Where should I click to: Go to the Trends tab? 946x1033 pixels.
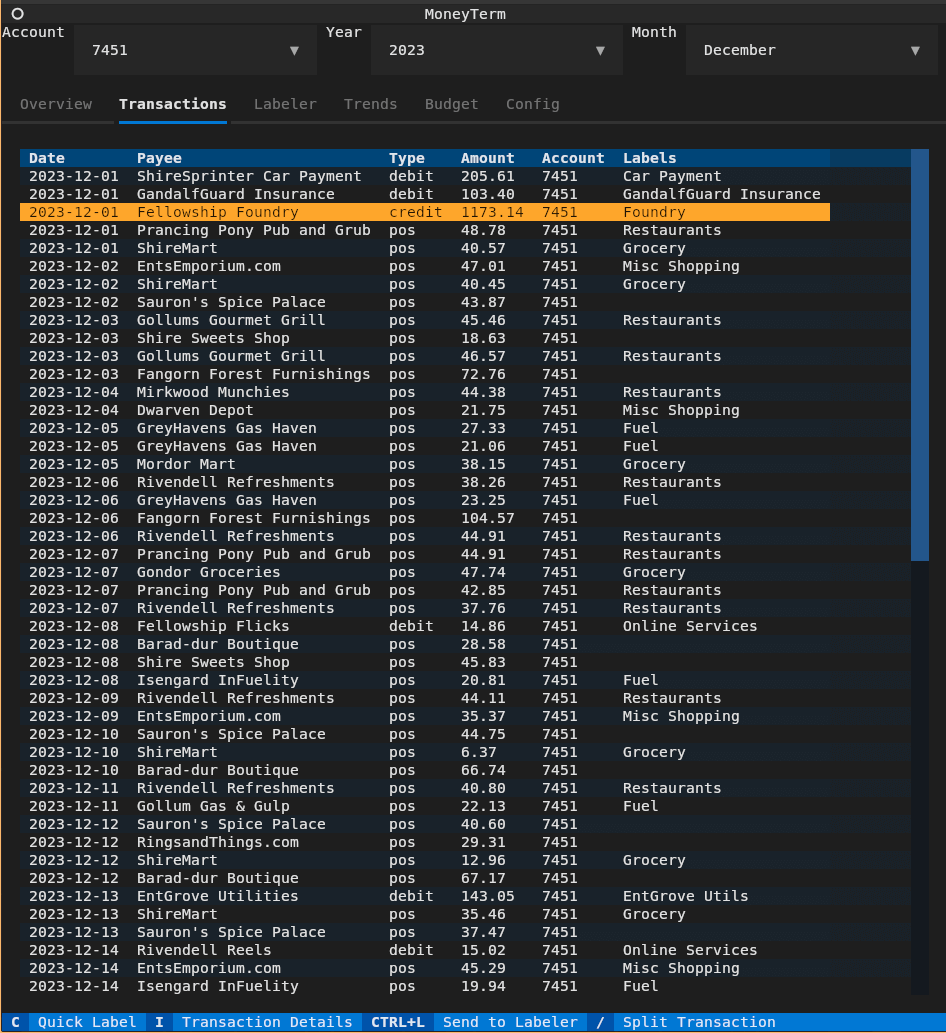pos(370,104)
